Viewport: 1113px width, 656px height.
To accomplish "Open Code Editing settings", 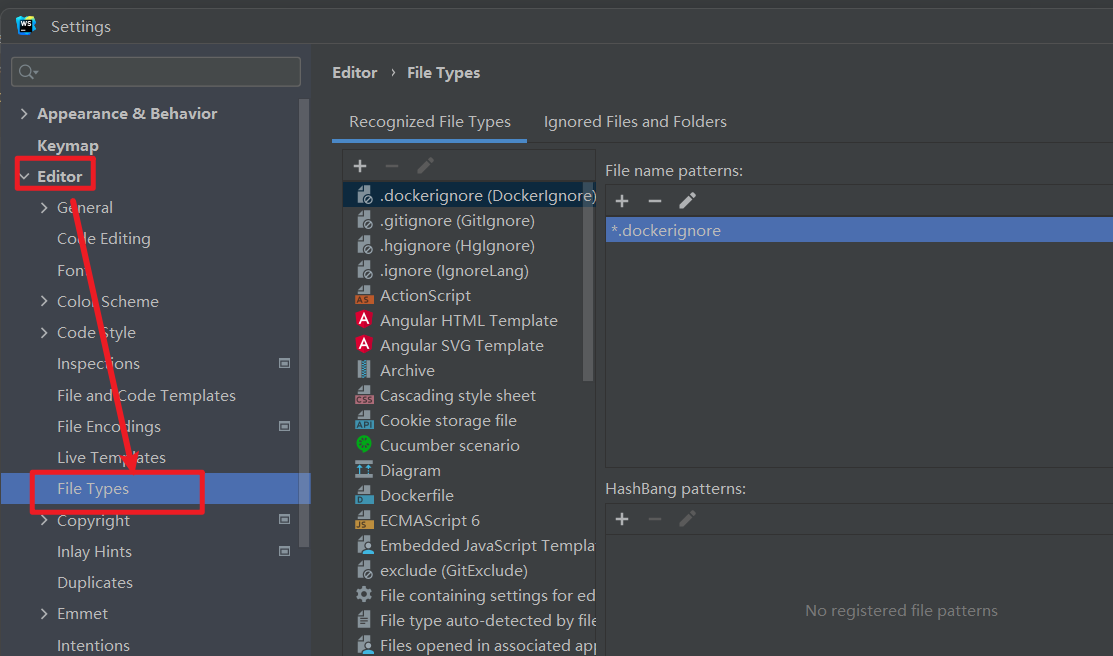I will tap(104, 239).
